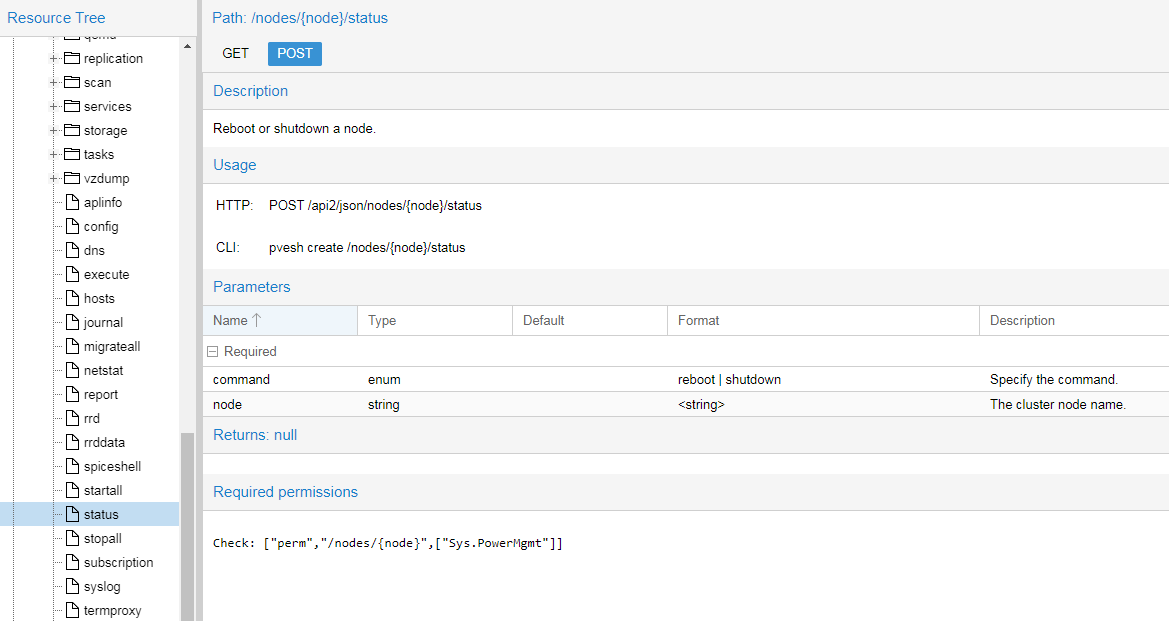1169x621 pixels.
Task: Sort parameters by Name column
Action: click(x=280, y=321)
